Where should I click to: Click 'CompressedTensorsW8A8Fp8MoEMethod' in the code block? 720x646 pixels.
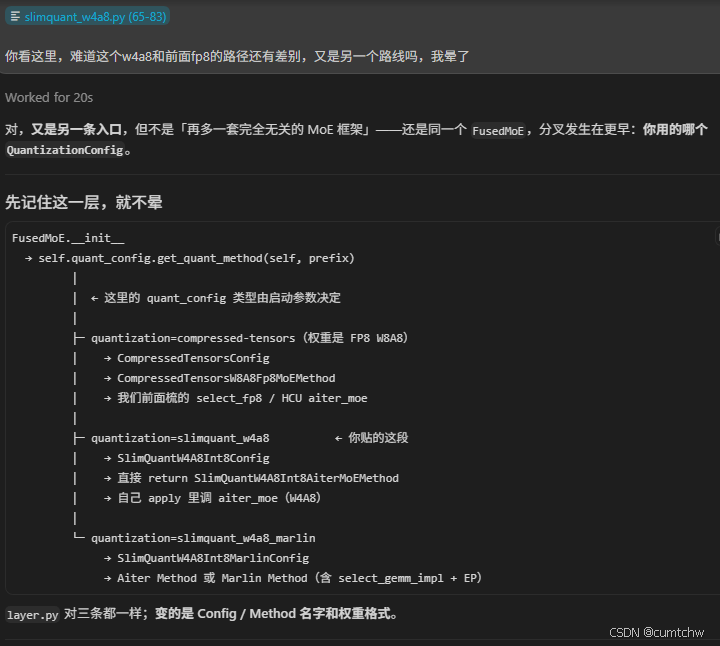(x=226, y=378)
